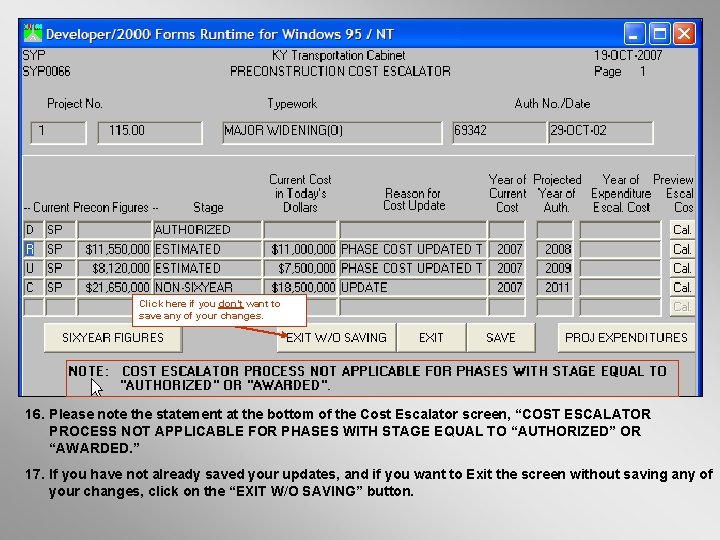
Task: Click the Typework field MAJOR WIDENING(O)
Action: pos(332,133)
